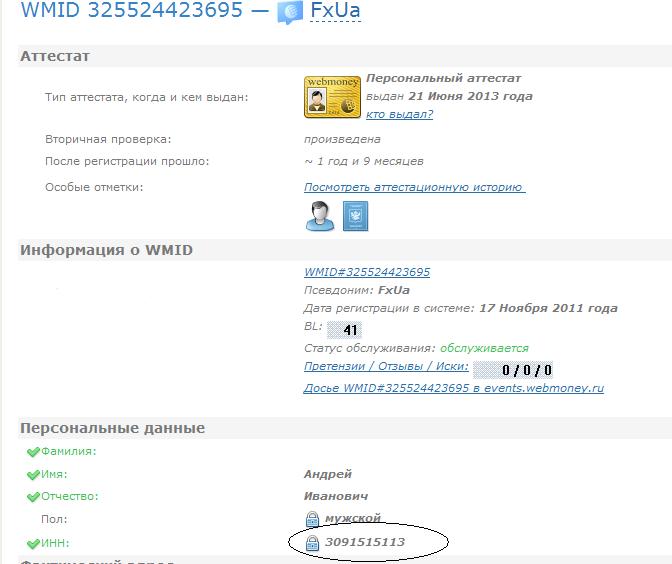
Task: Open the 'кто выдал?' link
Action: pos(399,114)
